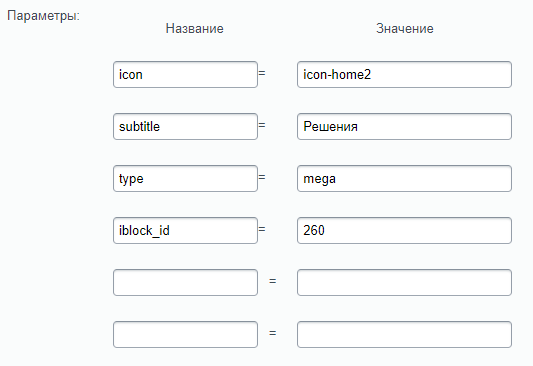The width and height of the screenshot is (533, 366).
Task: Click the "Название" column header
Action: click(x=194, y=29)
